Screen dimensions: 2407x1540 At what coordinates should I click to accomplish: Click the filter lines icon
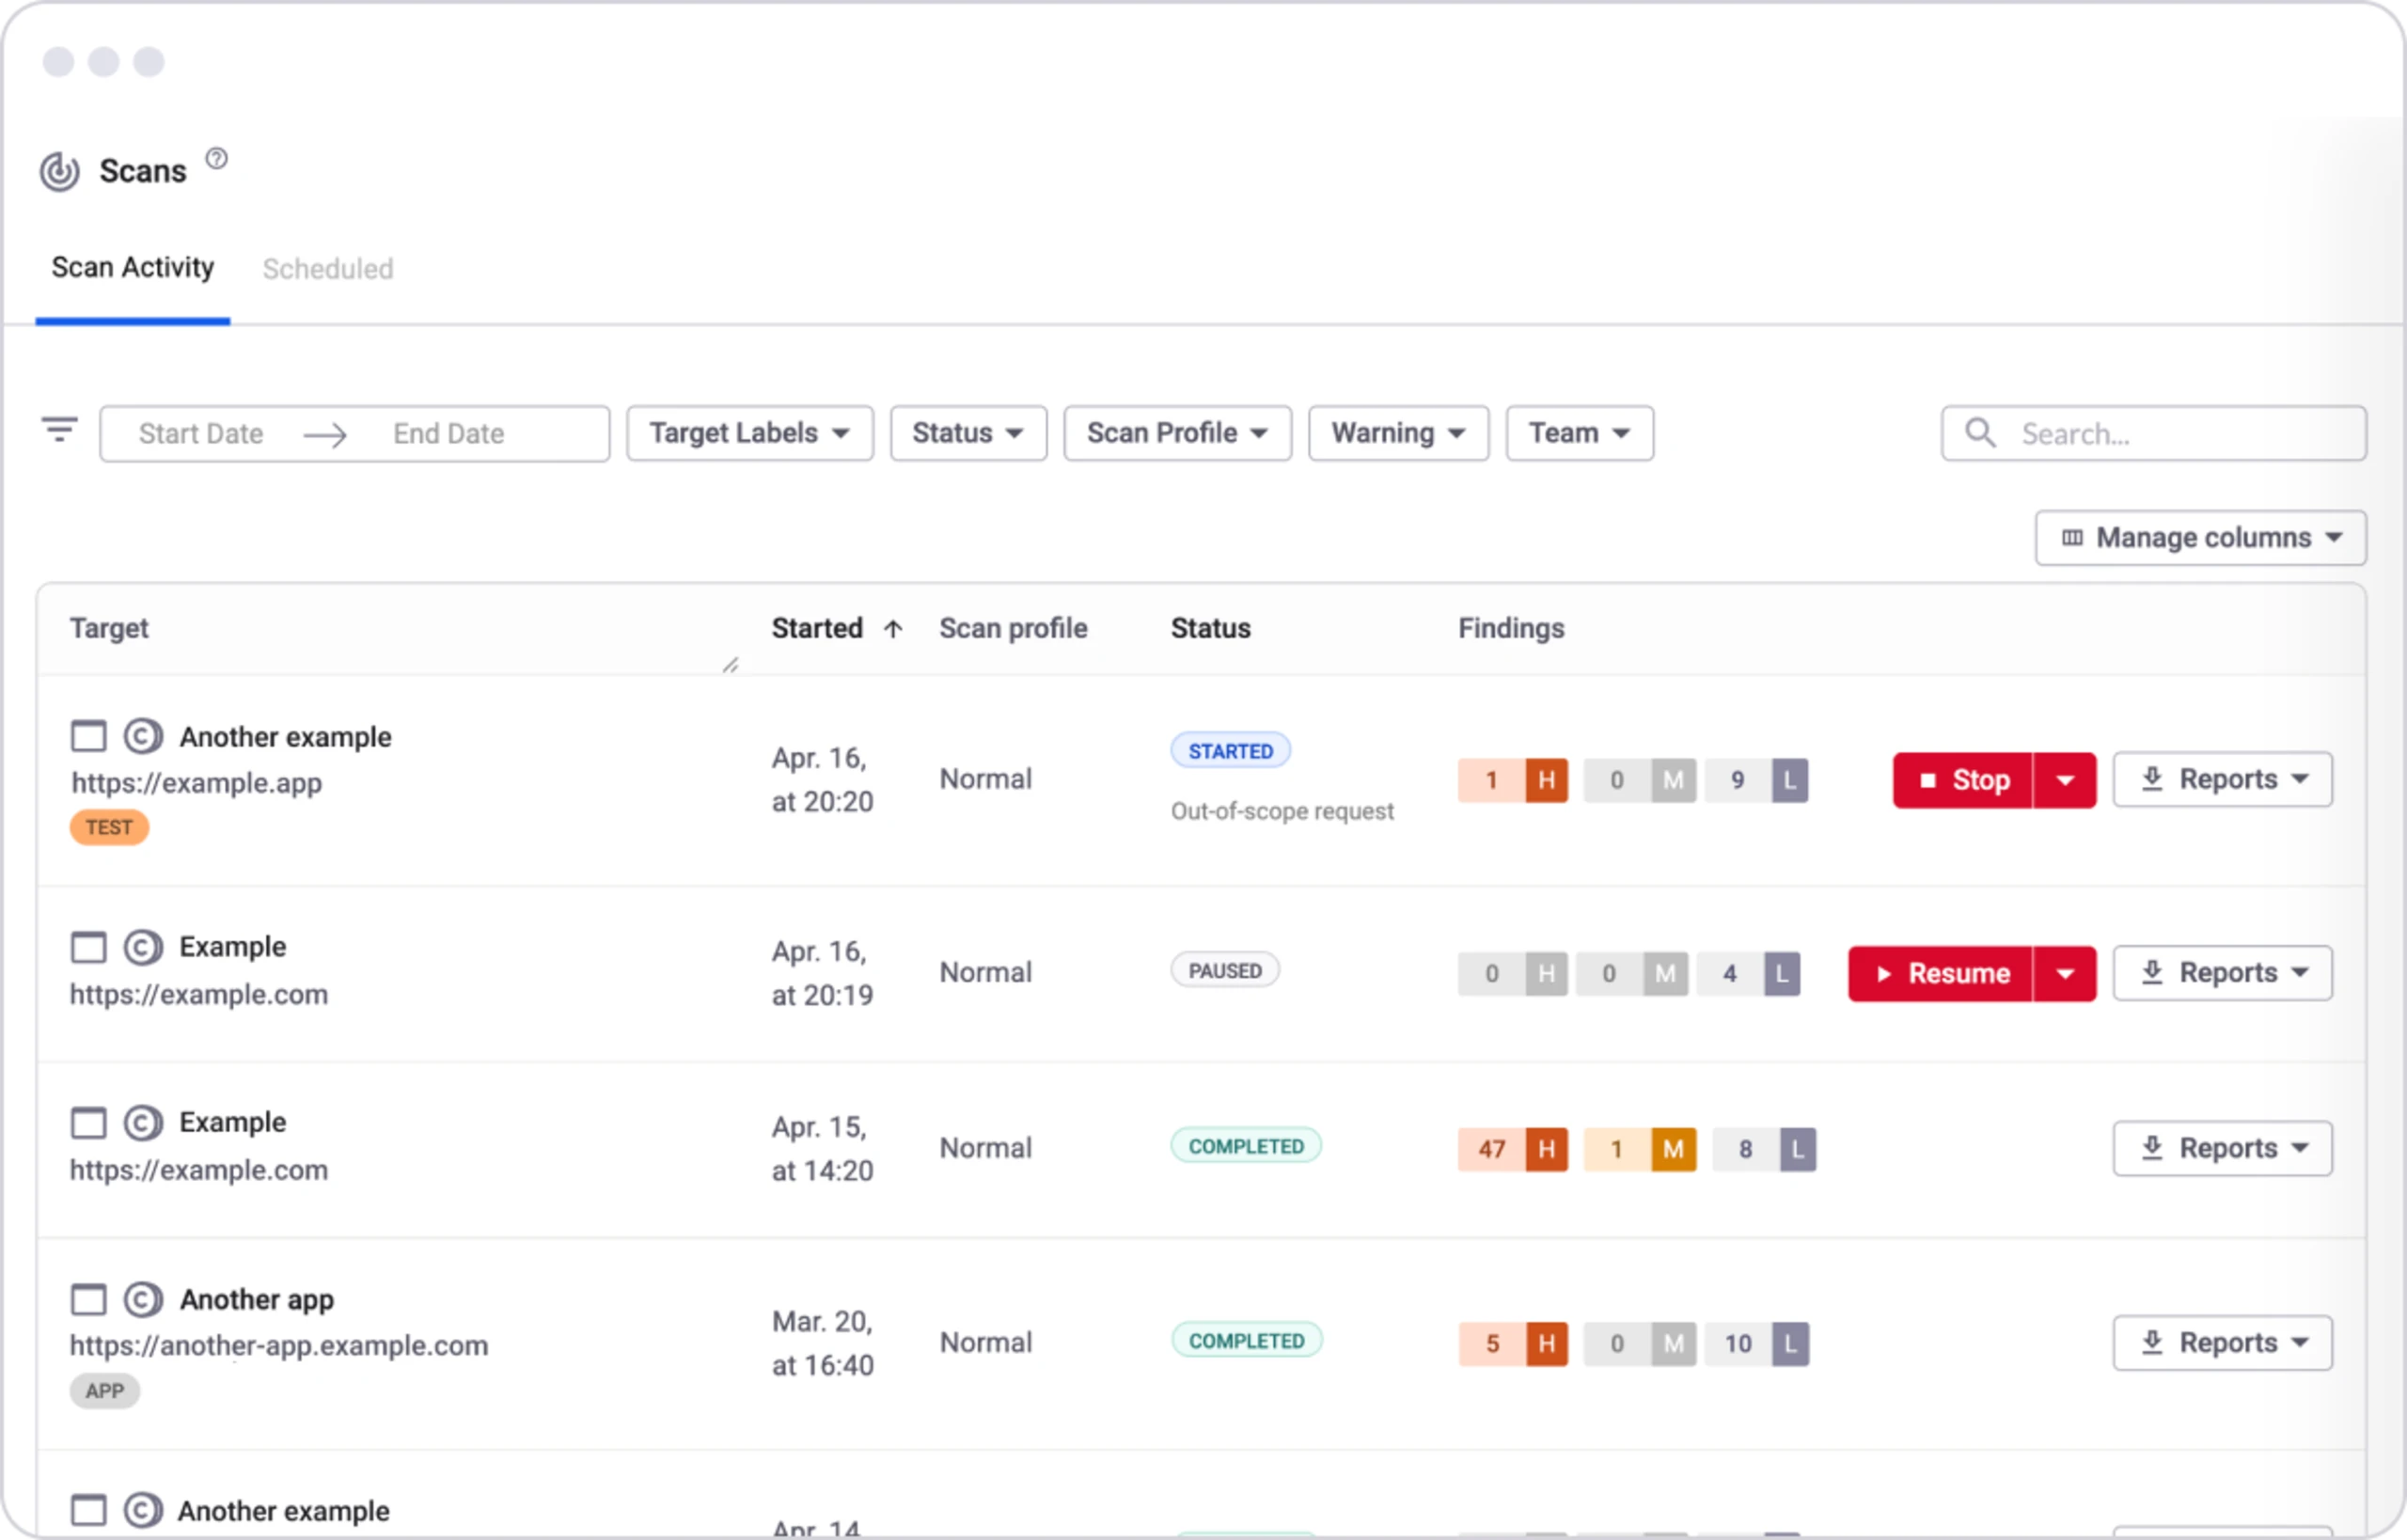coord(59,430)
